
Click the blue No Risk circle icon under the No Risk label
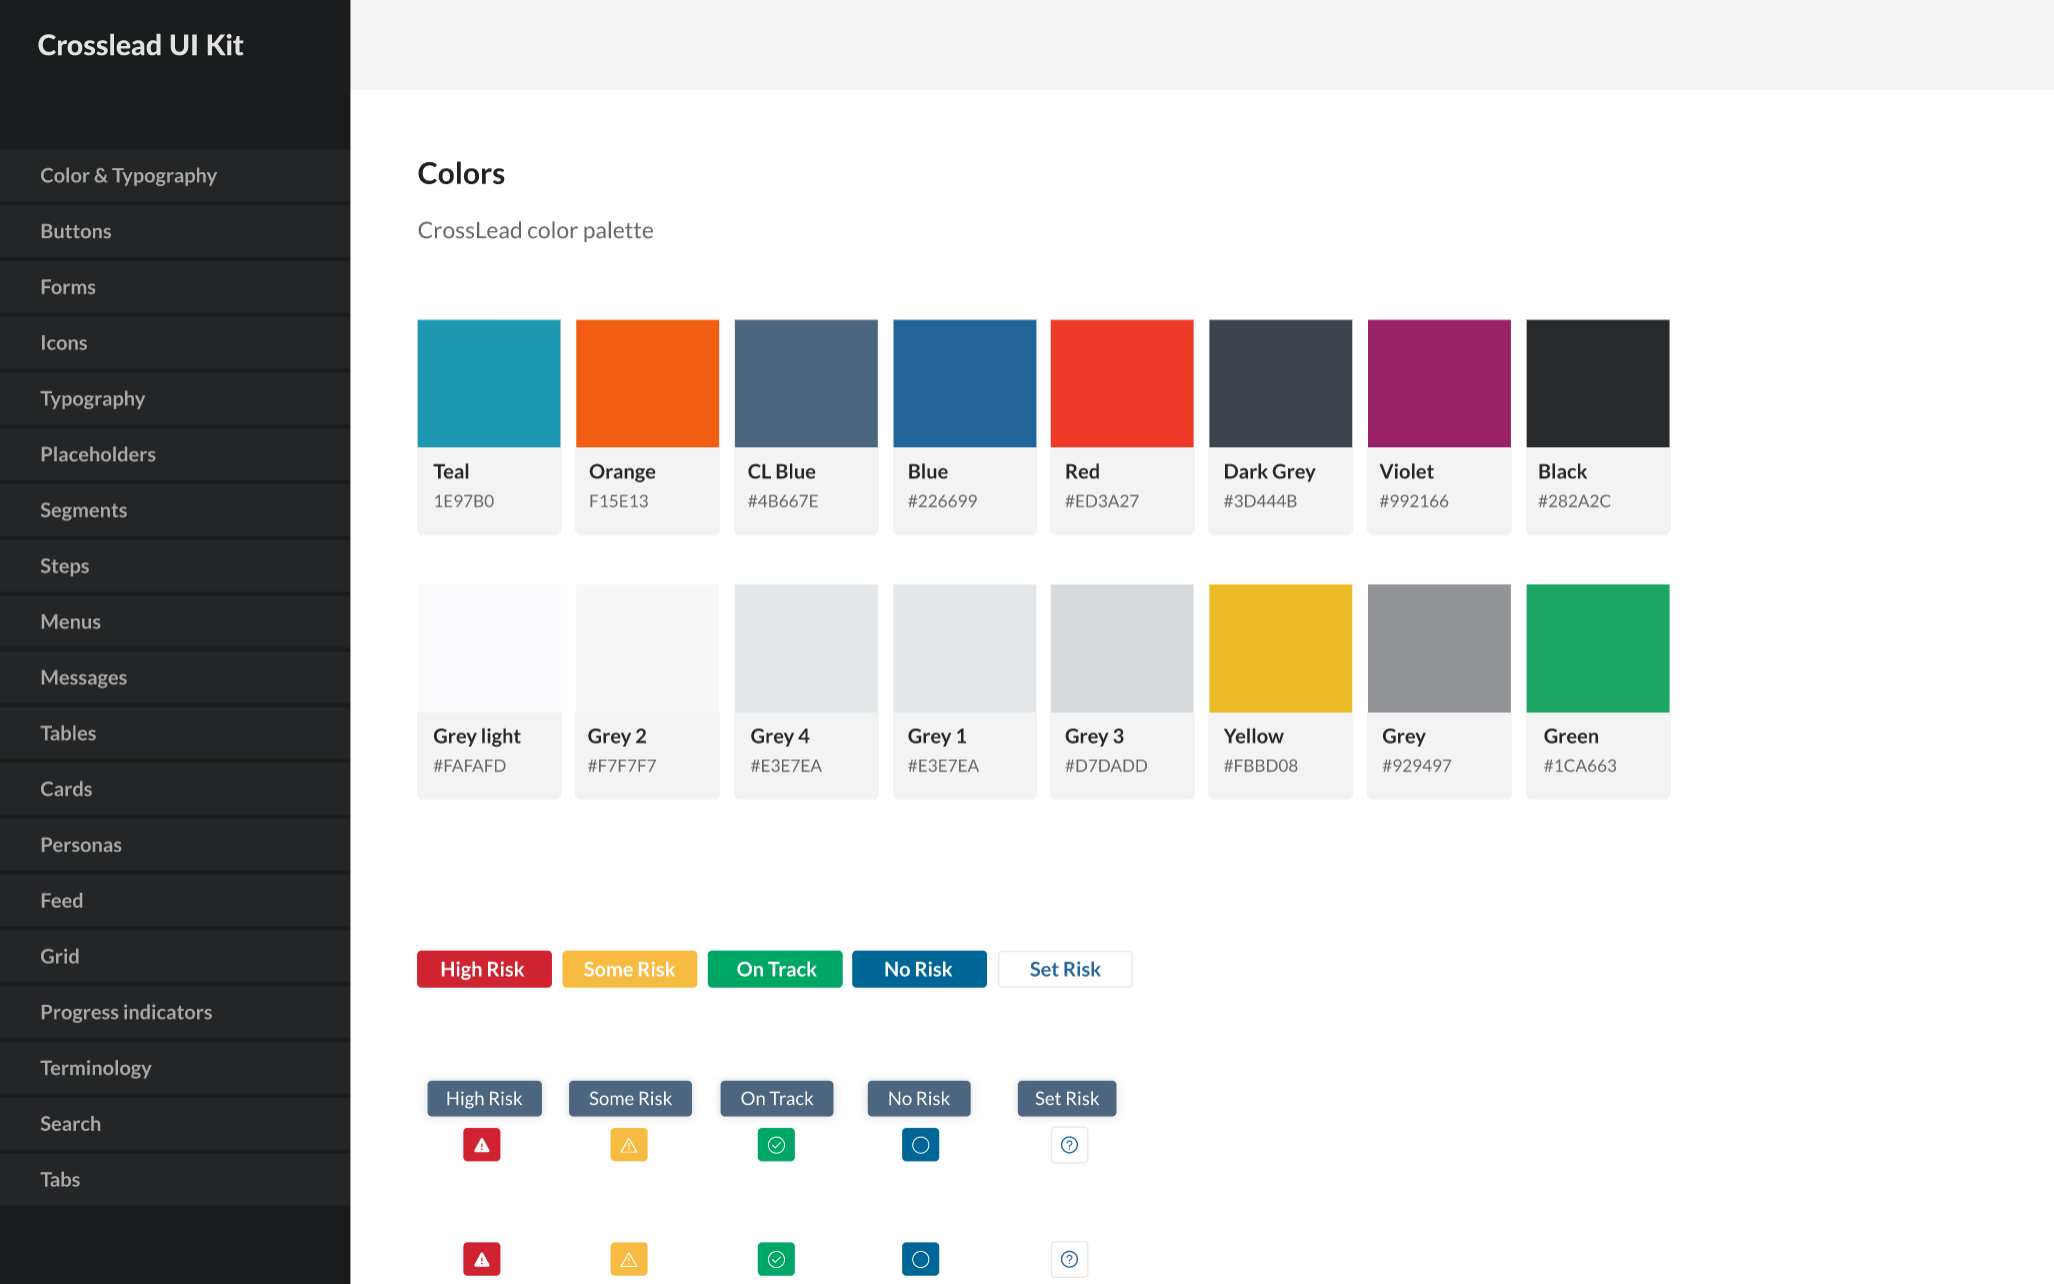[x=920, y=1145]
